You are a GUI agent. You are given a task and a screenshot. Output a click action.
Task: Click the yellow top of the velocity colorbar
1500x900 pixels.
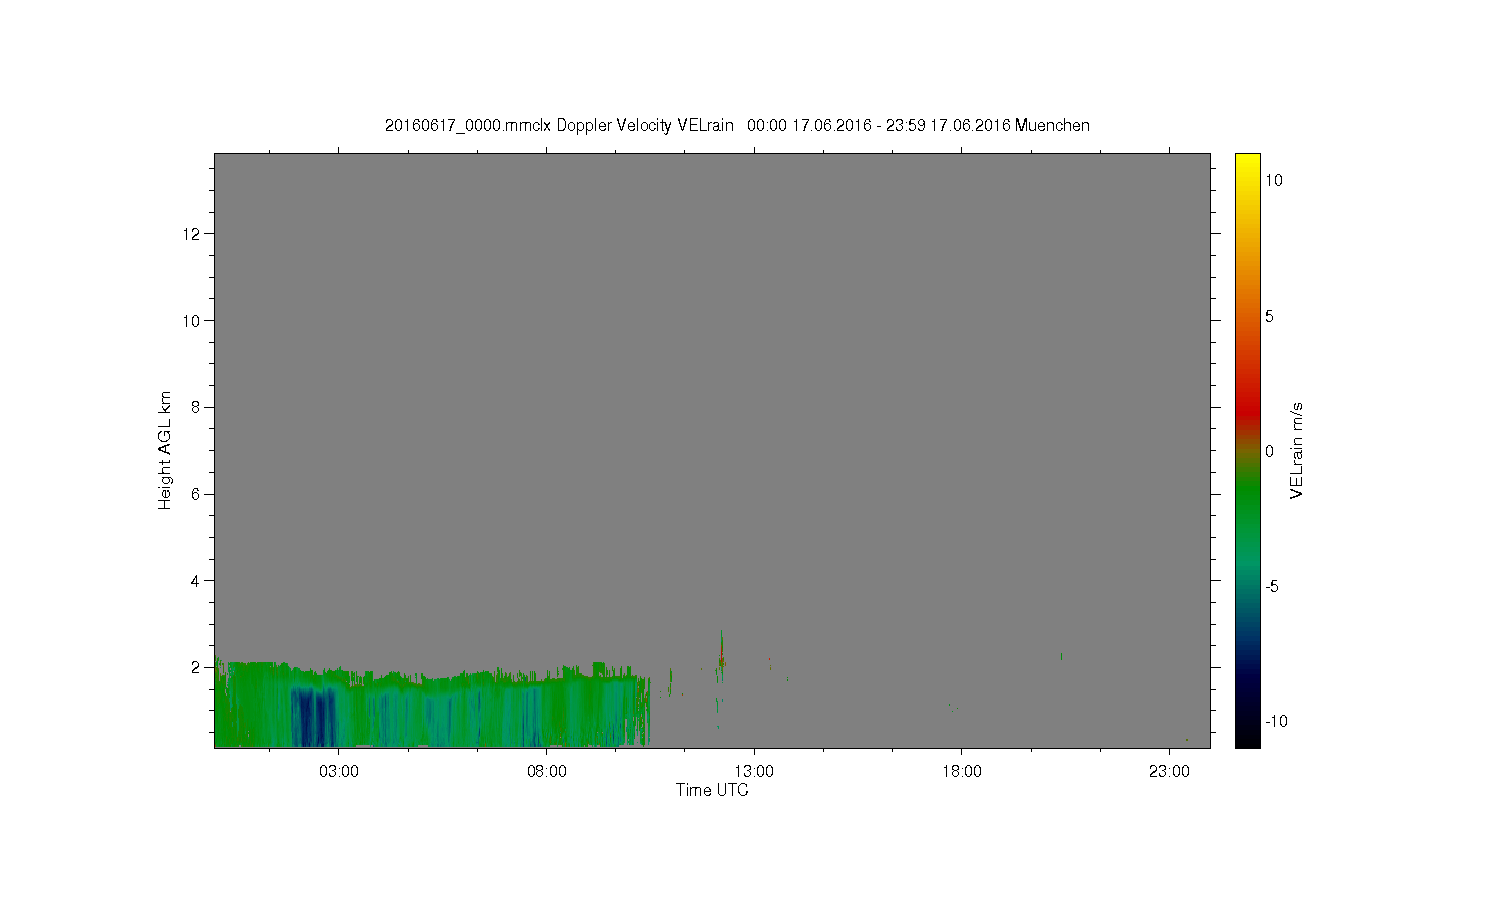(1247, 162)
